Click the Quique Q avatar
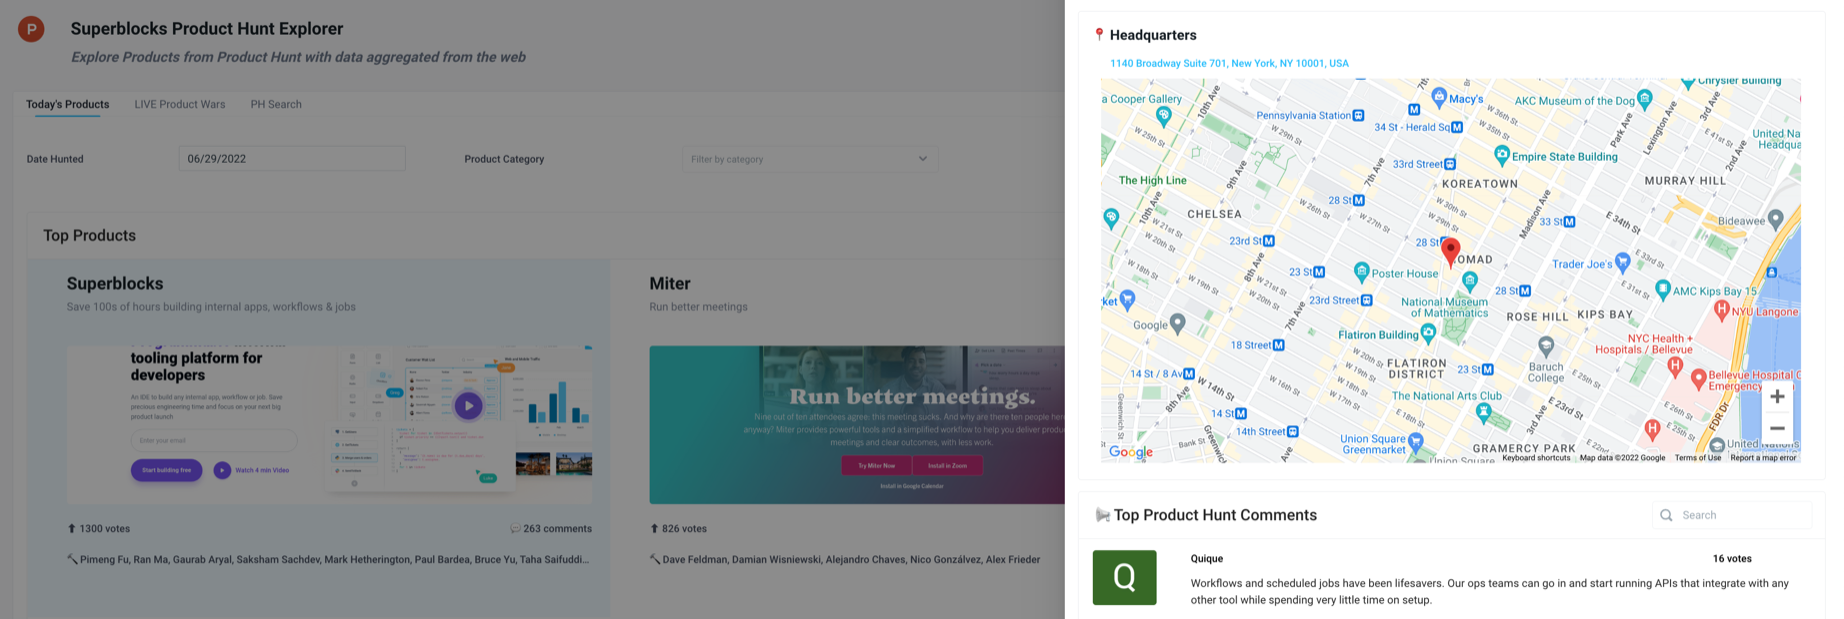 pyautogui.click(x=1124, y=577)
